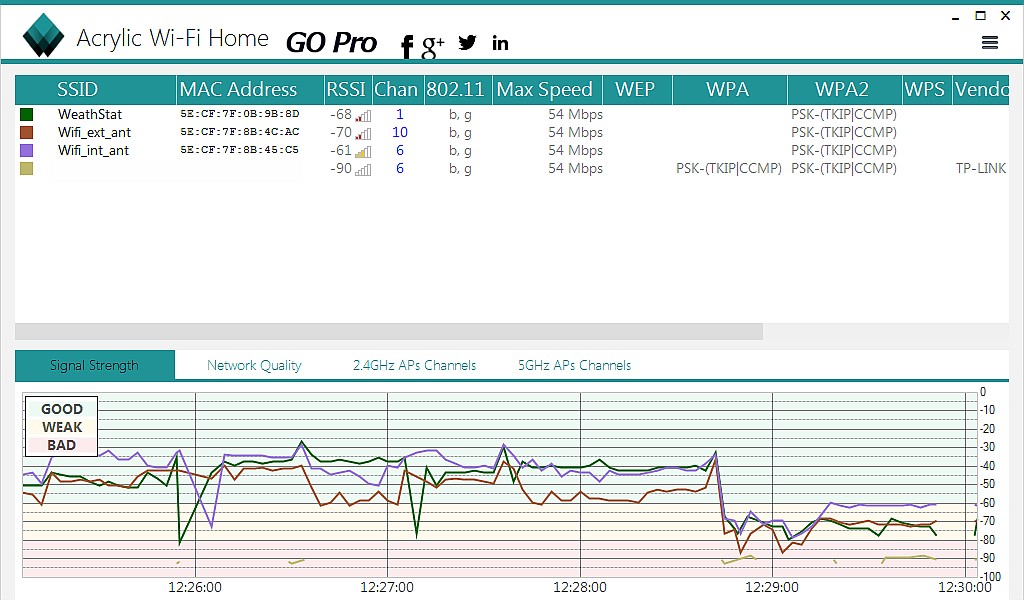The width and height of the screenshot is (1024, 600).
Task: Click channel 10 for Wifi_ext_ant
Action: (400, 133)
